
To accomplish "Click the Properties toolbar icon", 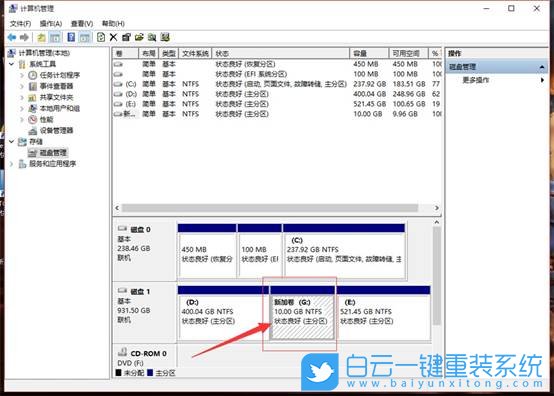I will 126,37.
